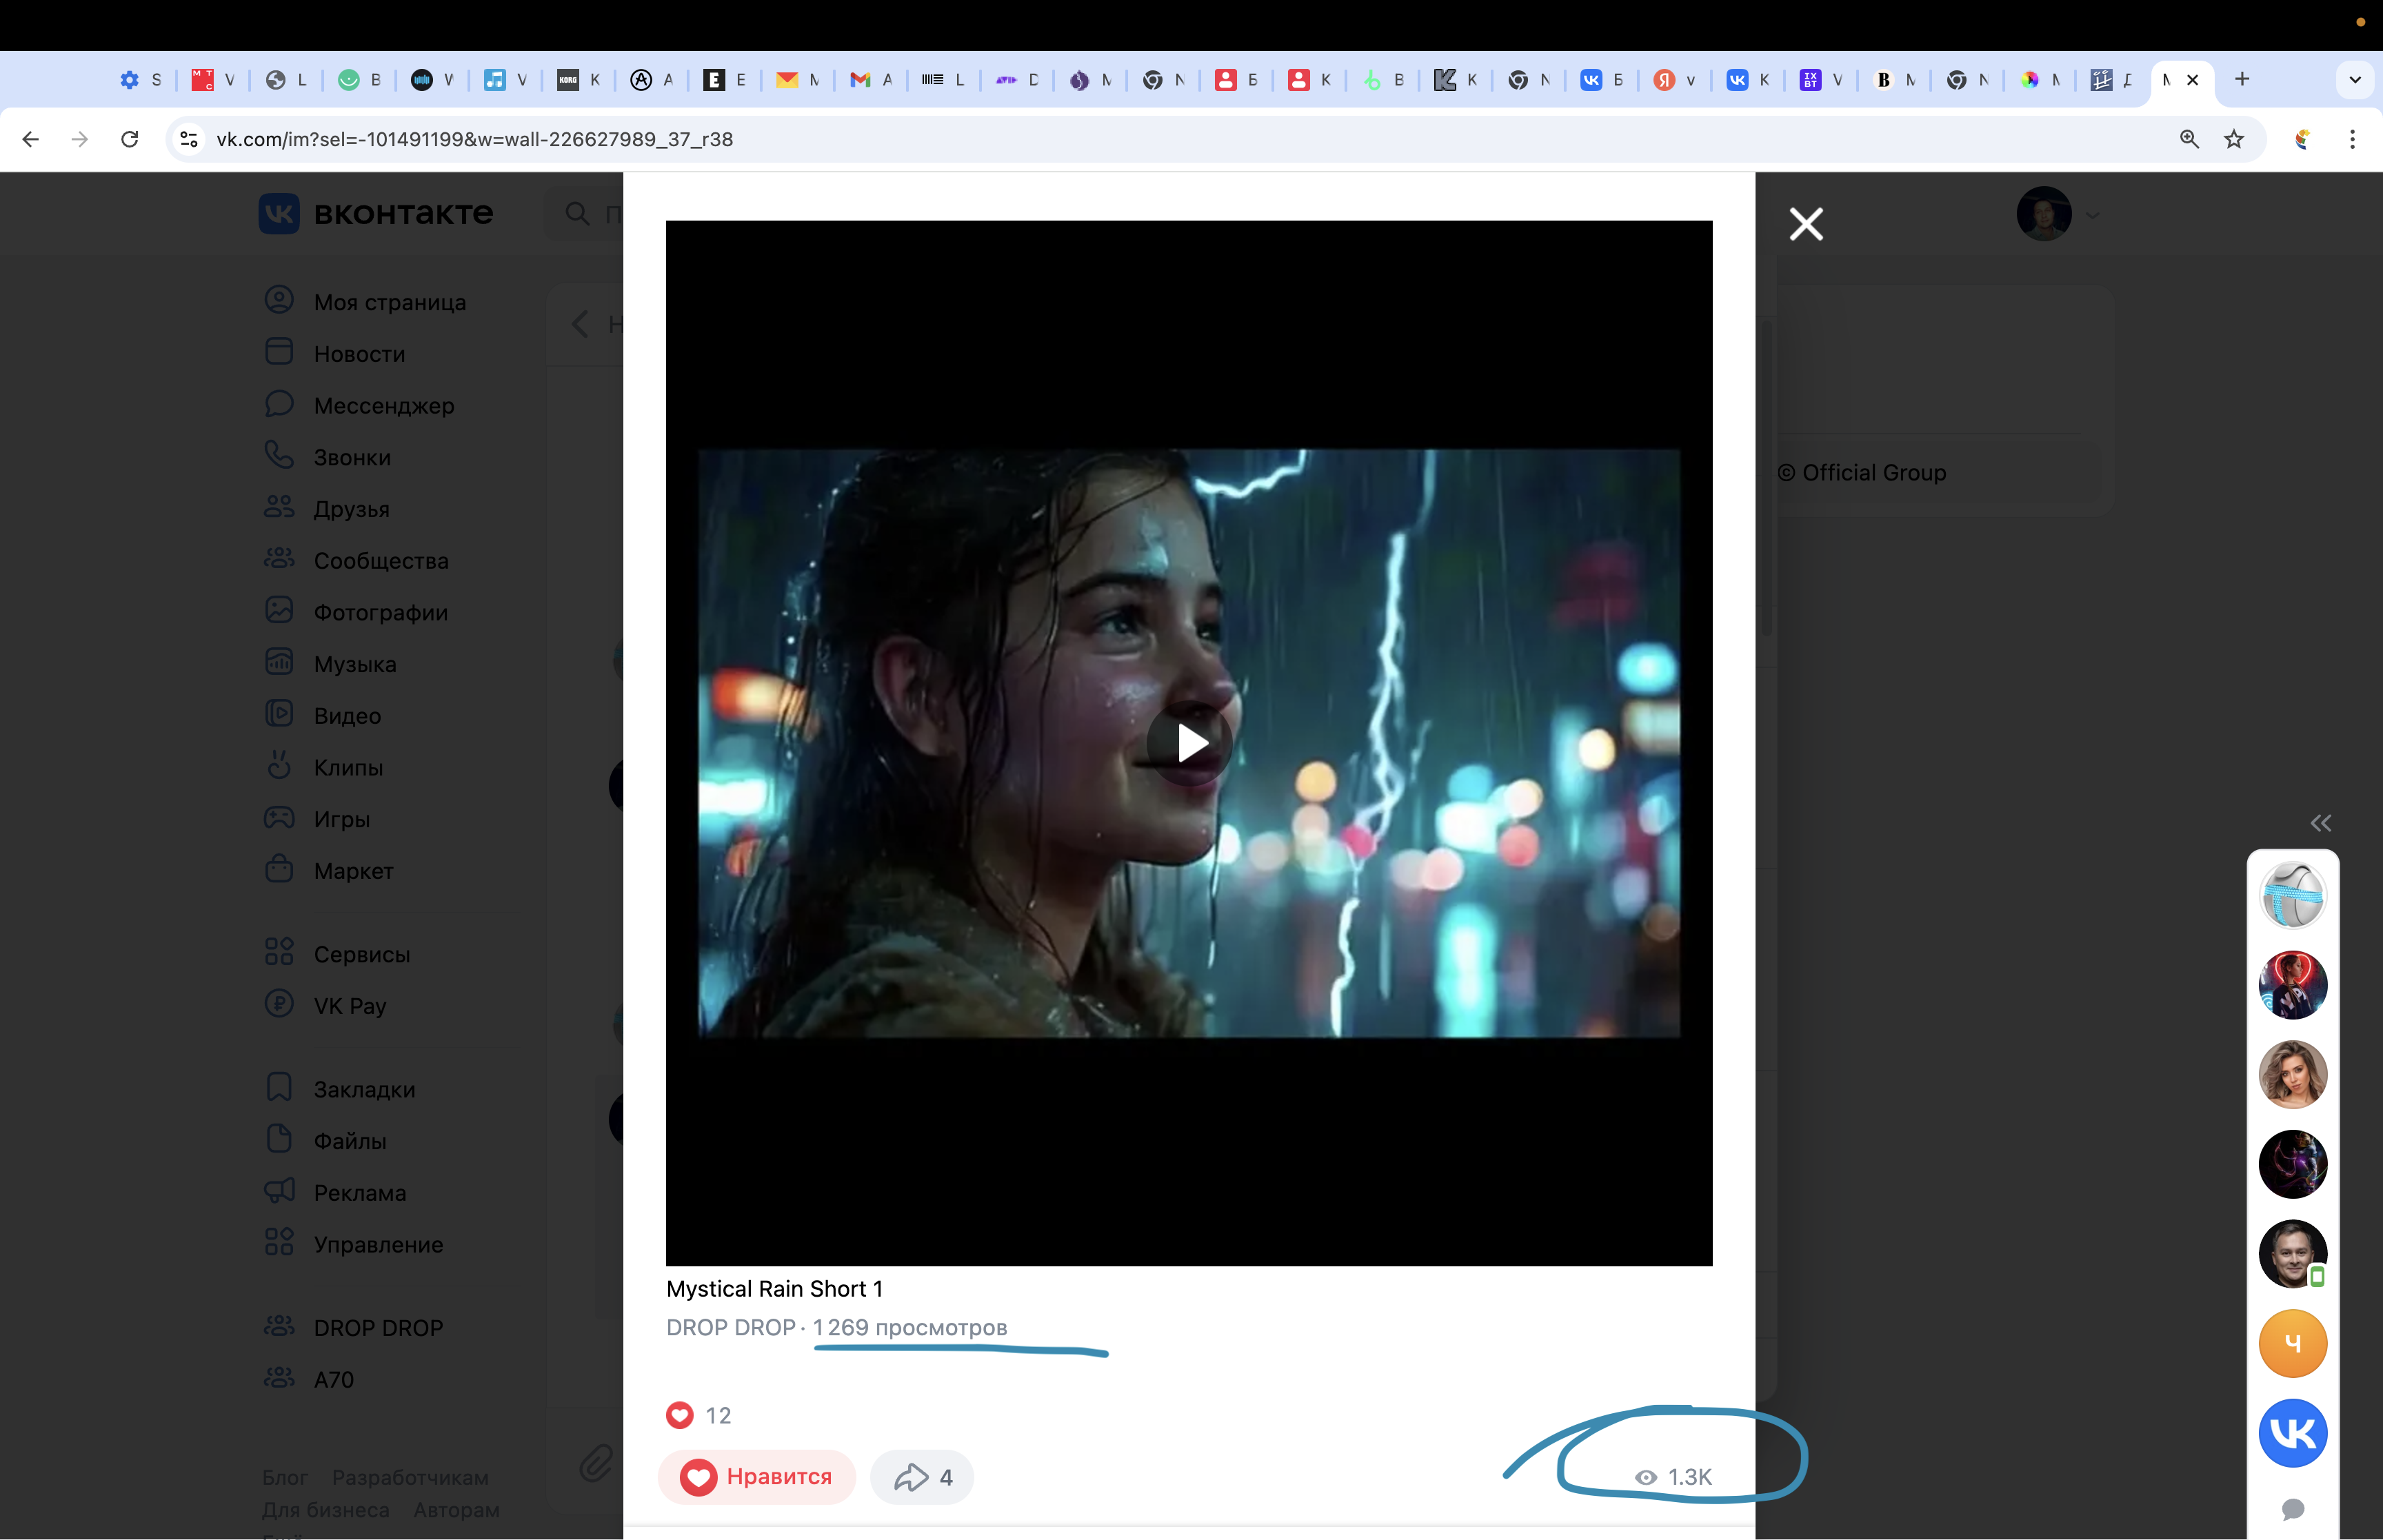
Task: Open Закладки bookmarks
Action: [364, 1089]
